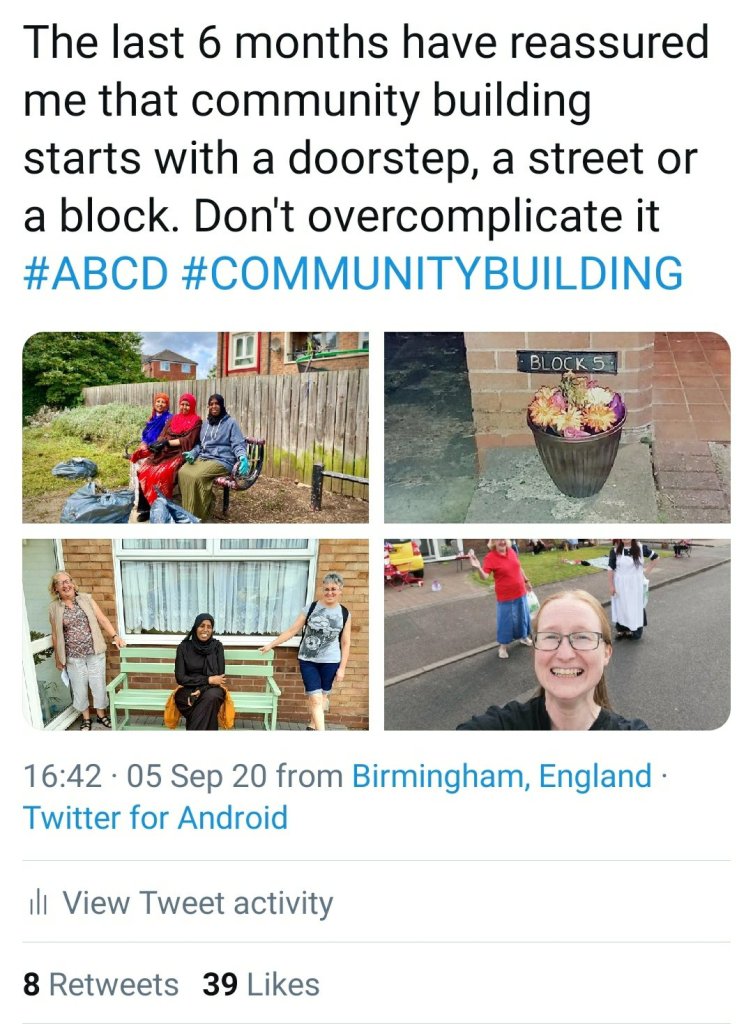Tap the tweet text about community building
The width and height of the screenshot is (753, 1024).
click(x=366, y=129)
